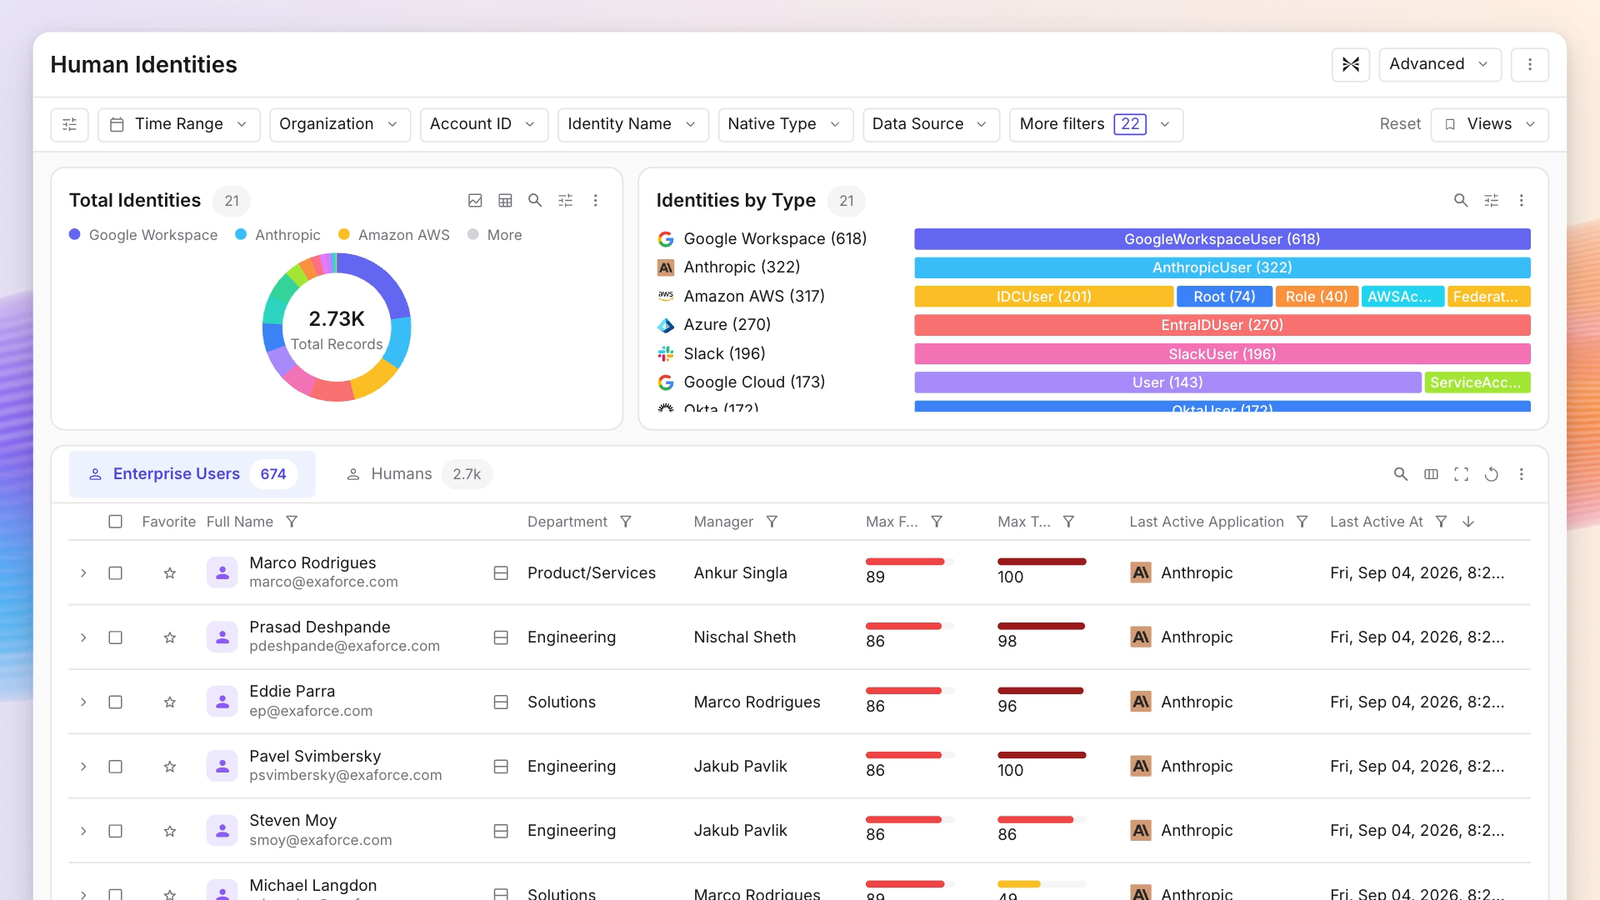Click the filter settings icon beside Time Range

70,124
